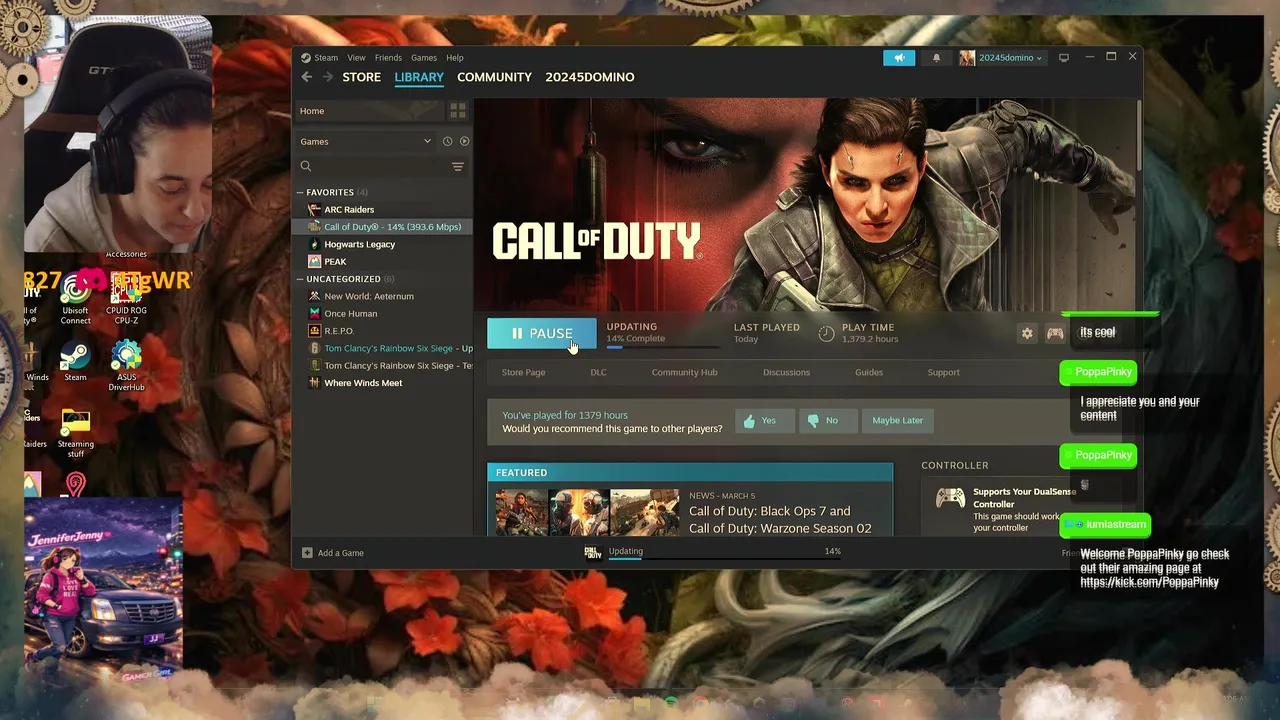Click the Add a Game text
This screenshot has height=720, width=1280.
(x=341, y=553)
